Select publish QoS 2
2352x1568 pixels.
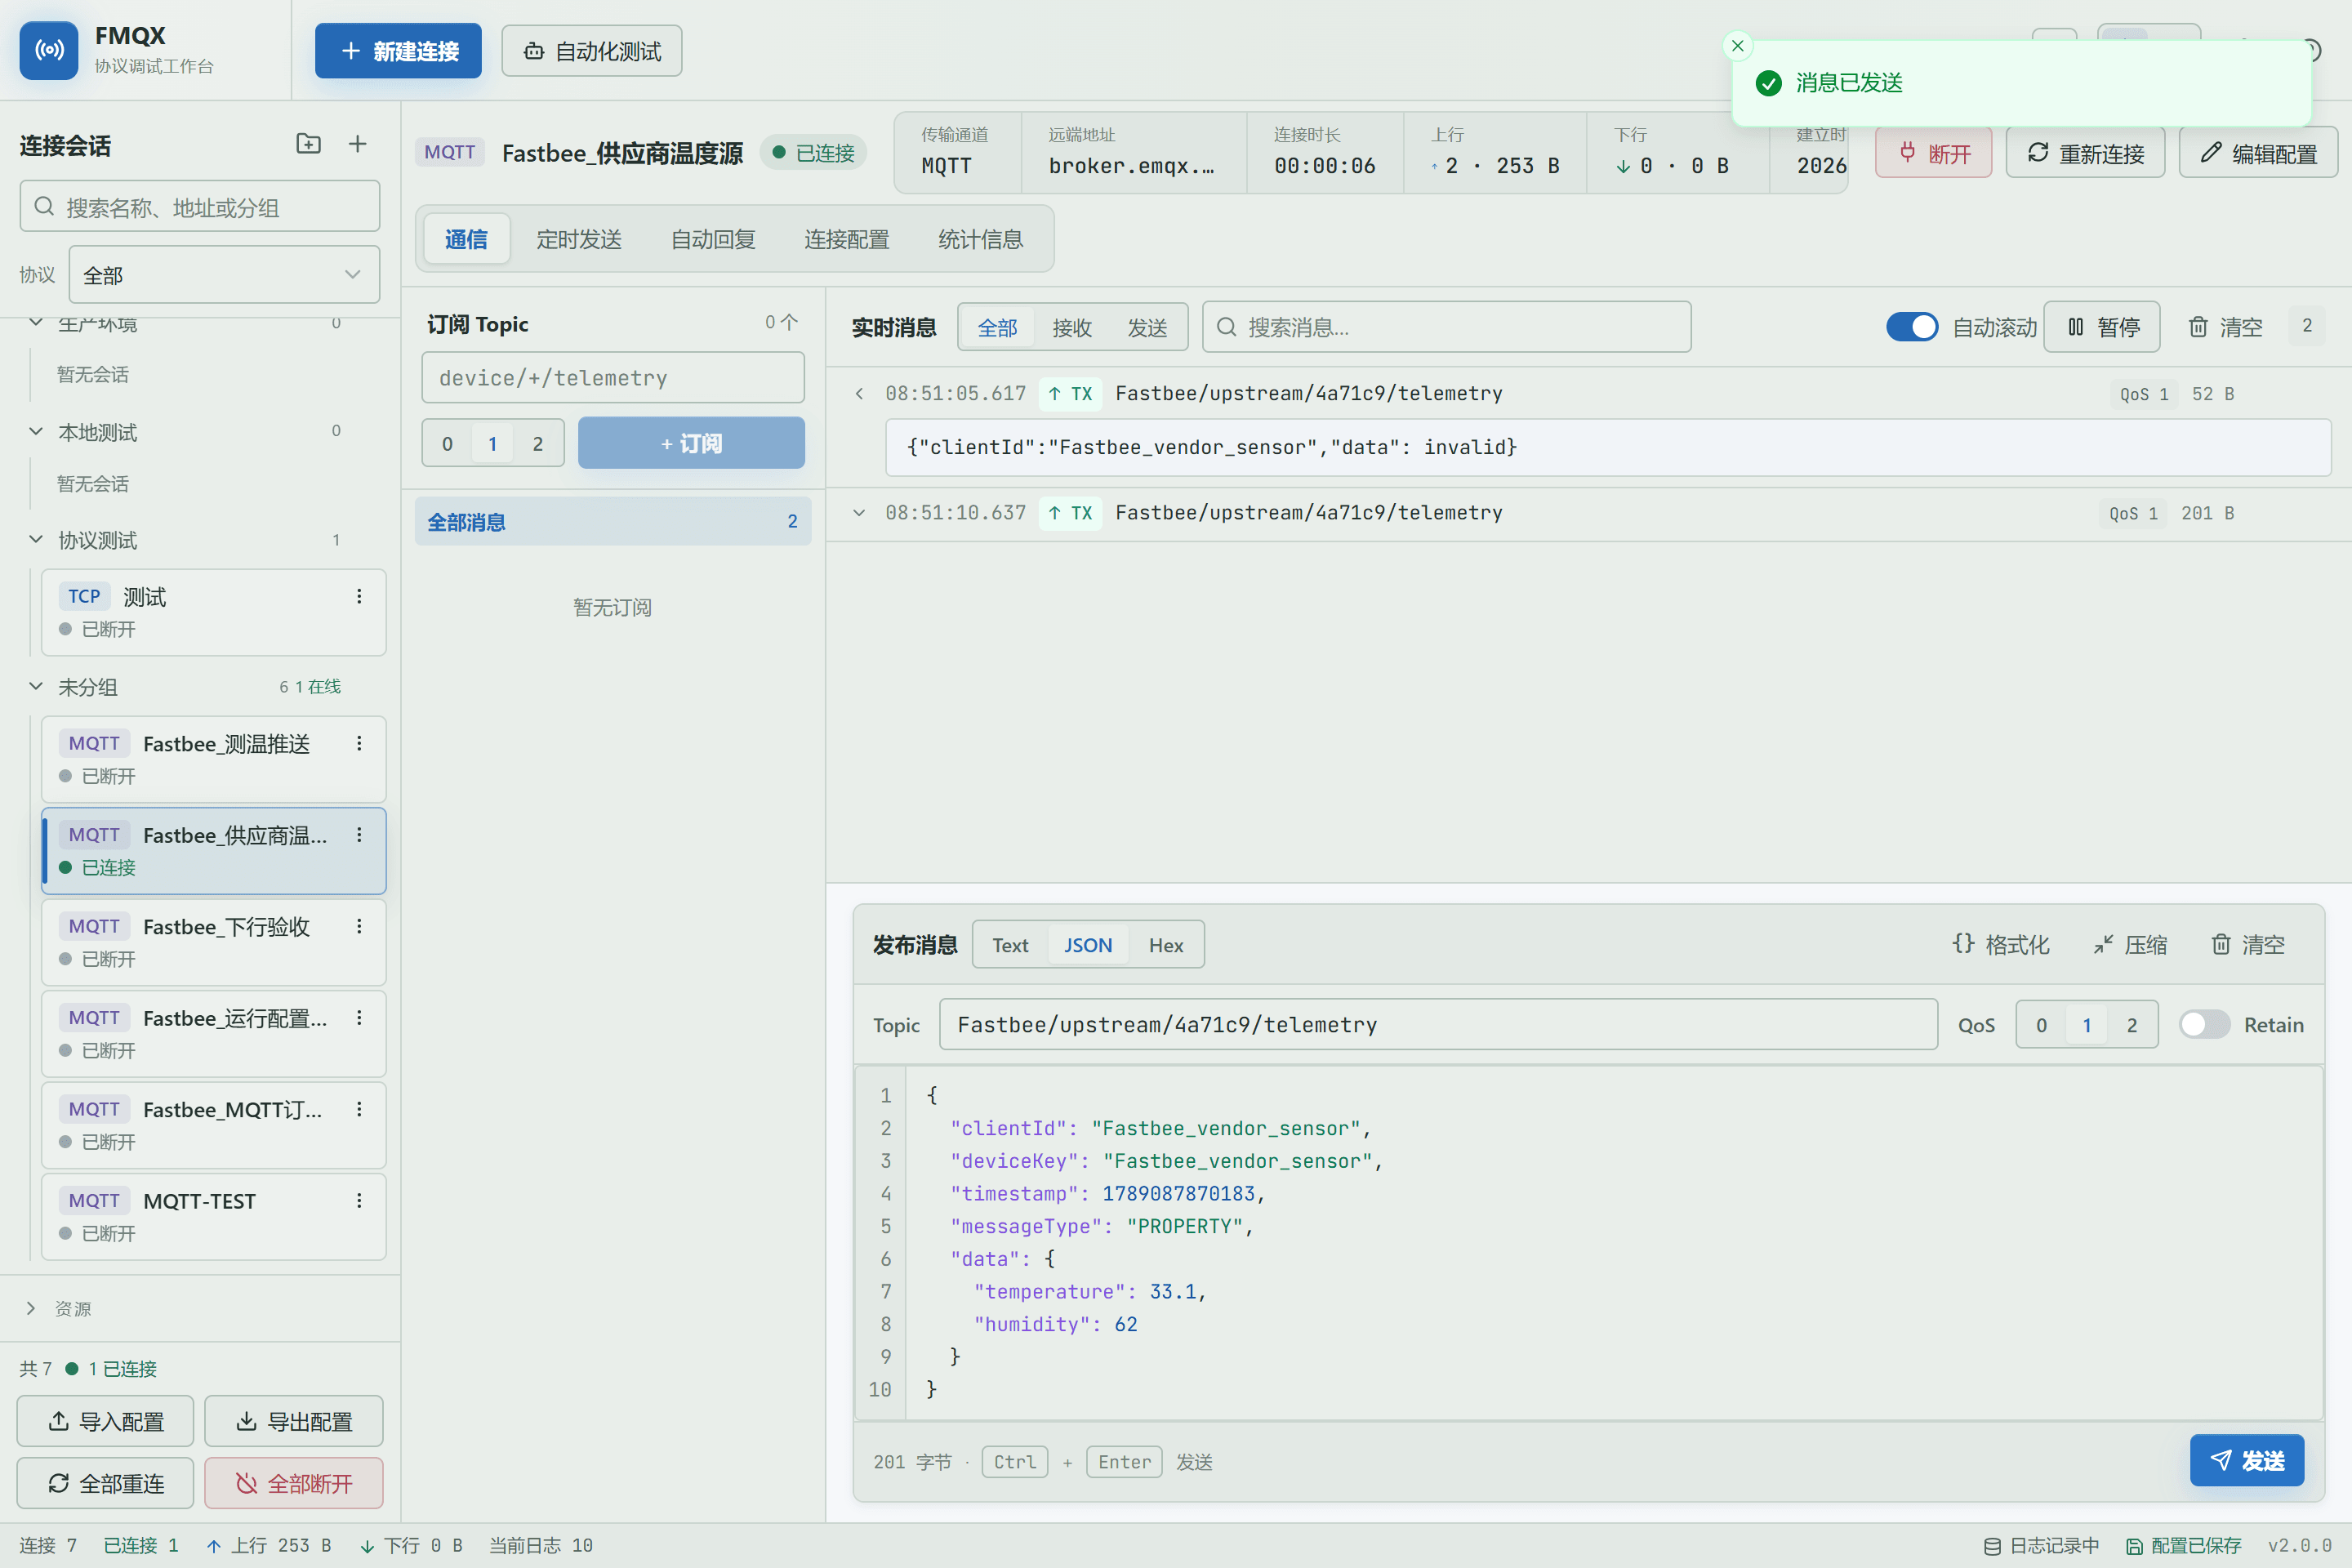coord(2132,1024)
